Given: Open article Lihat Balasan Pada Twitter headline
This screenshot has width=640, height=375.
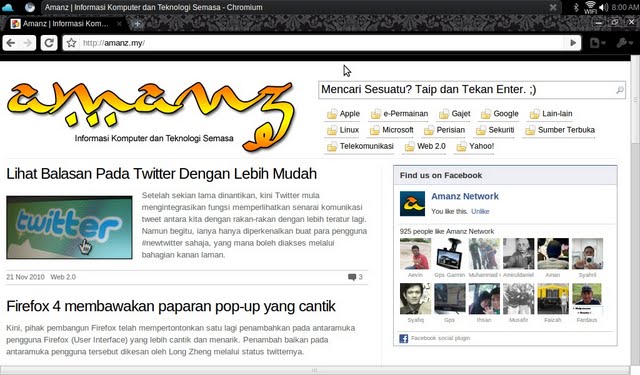Looking at the screenshot, I should pyautogui.click(x=162, y=174).
